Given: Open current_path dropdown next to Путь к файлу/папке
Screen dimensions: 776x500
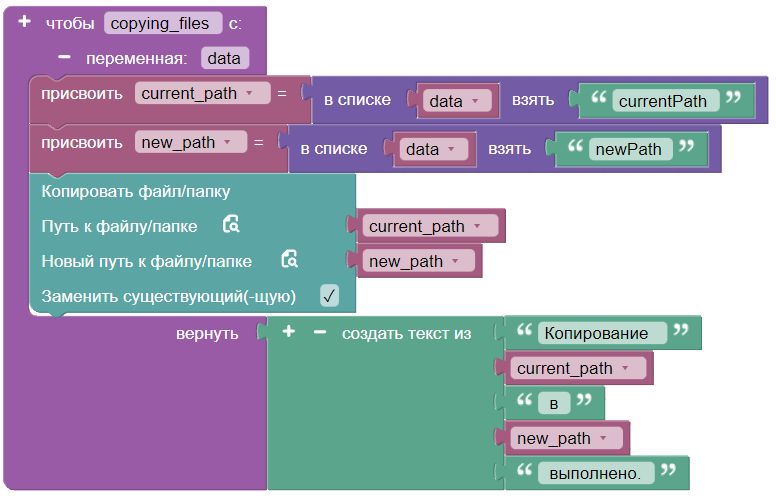Looking at the screenshot, I should 431,226.
